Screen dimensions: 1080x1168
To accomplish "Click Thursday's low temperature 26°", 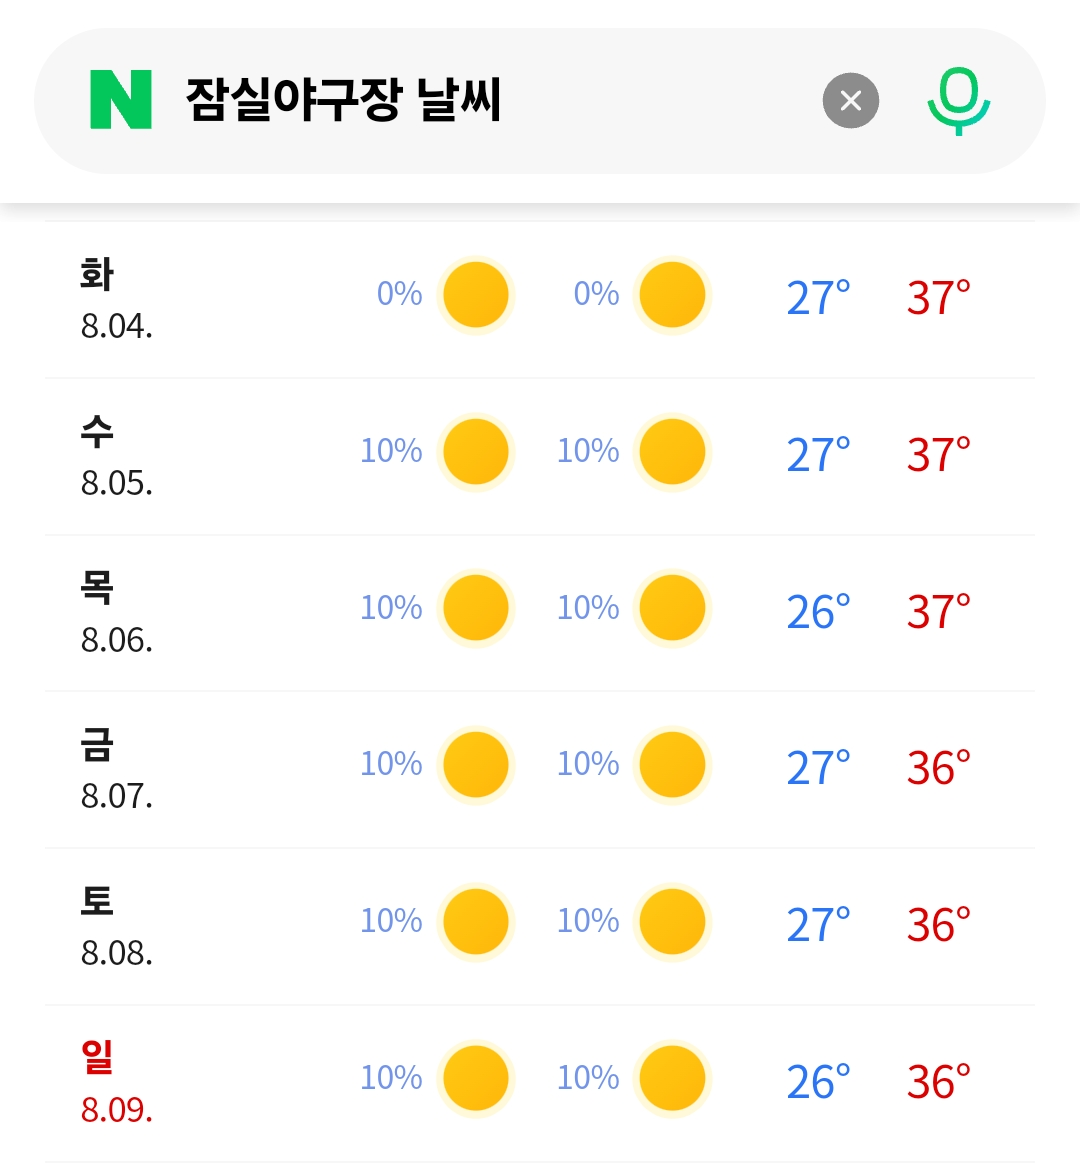I will [818, 612].
